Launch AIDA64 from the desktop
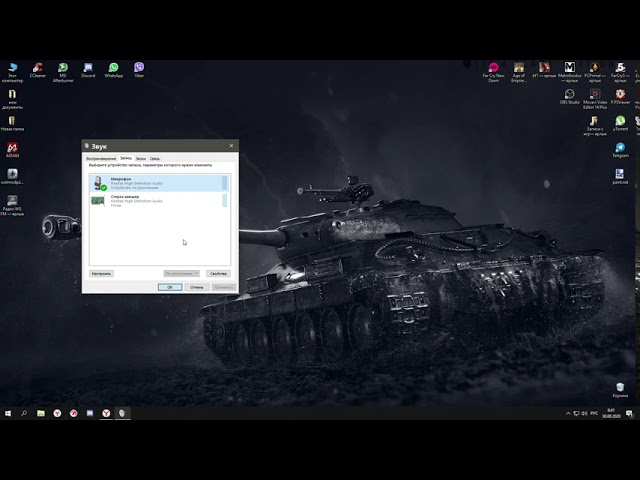Viewport: 640px width, 480px height. (x=12, y=150)
